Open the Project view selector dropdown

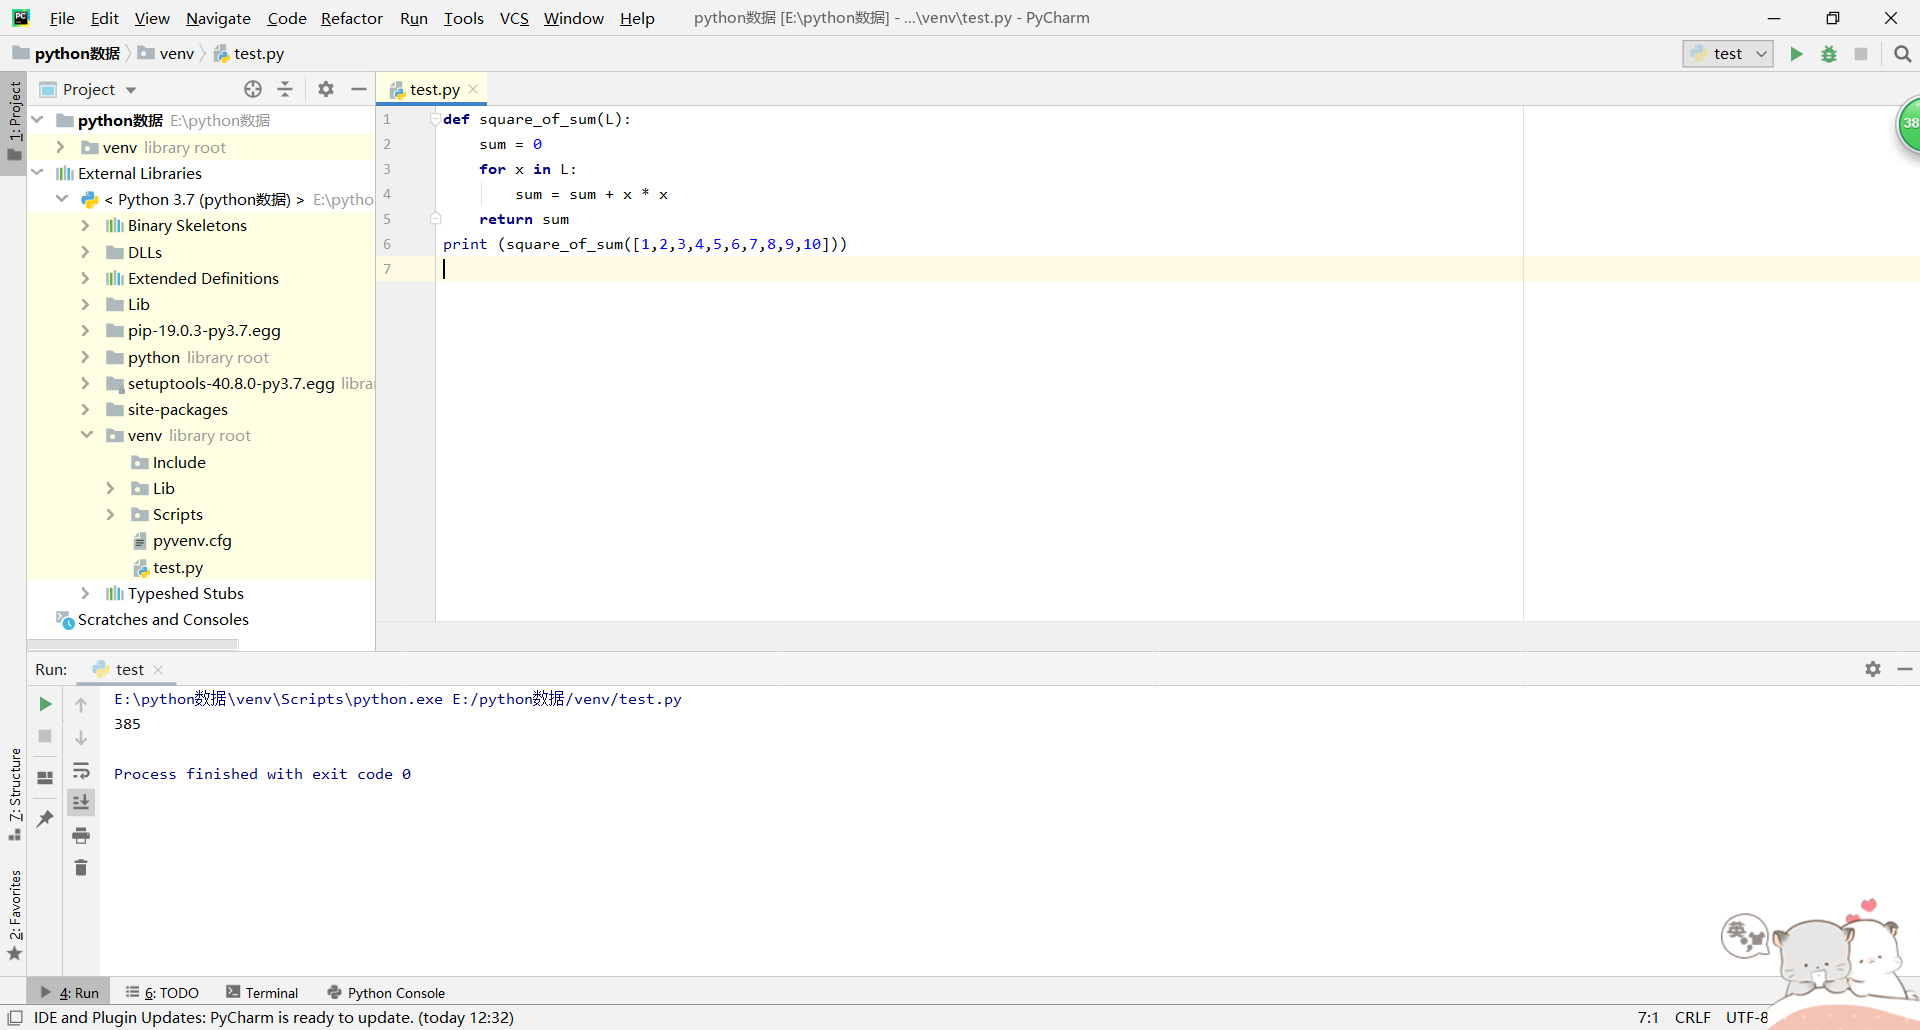tap(88, 89)
